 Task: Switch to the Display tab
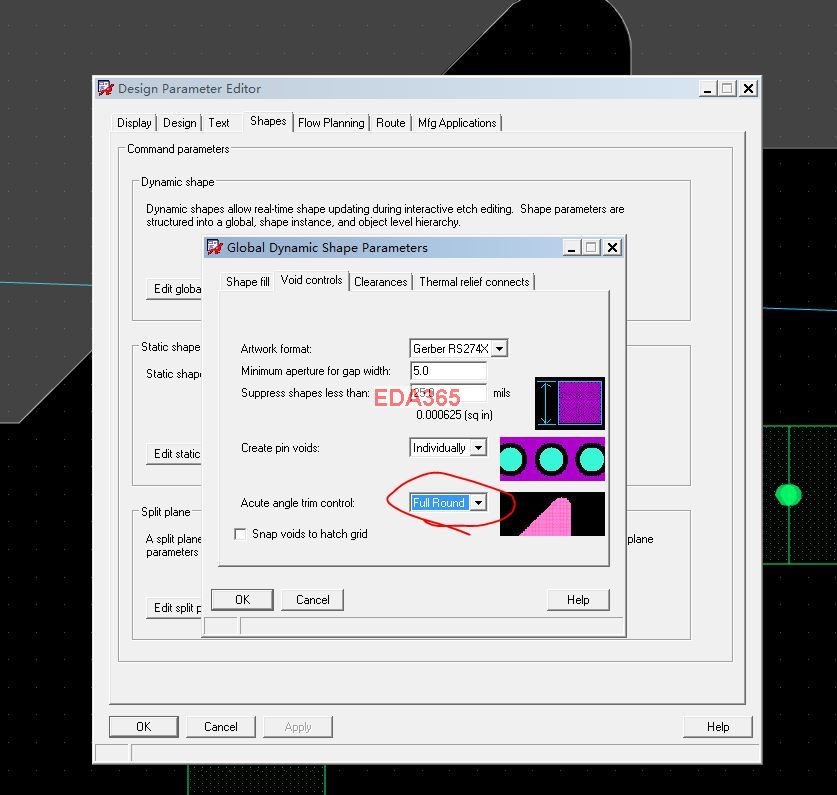(x=134, y=123)
